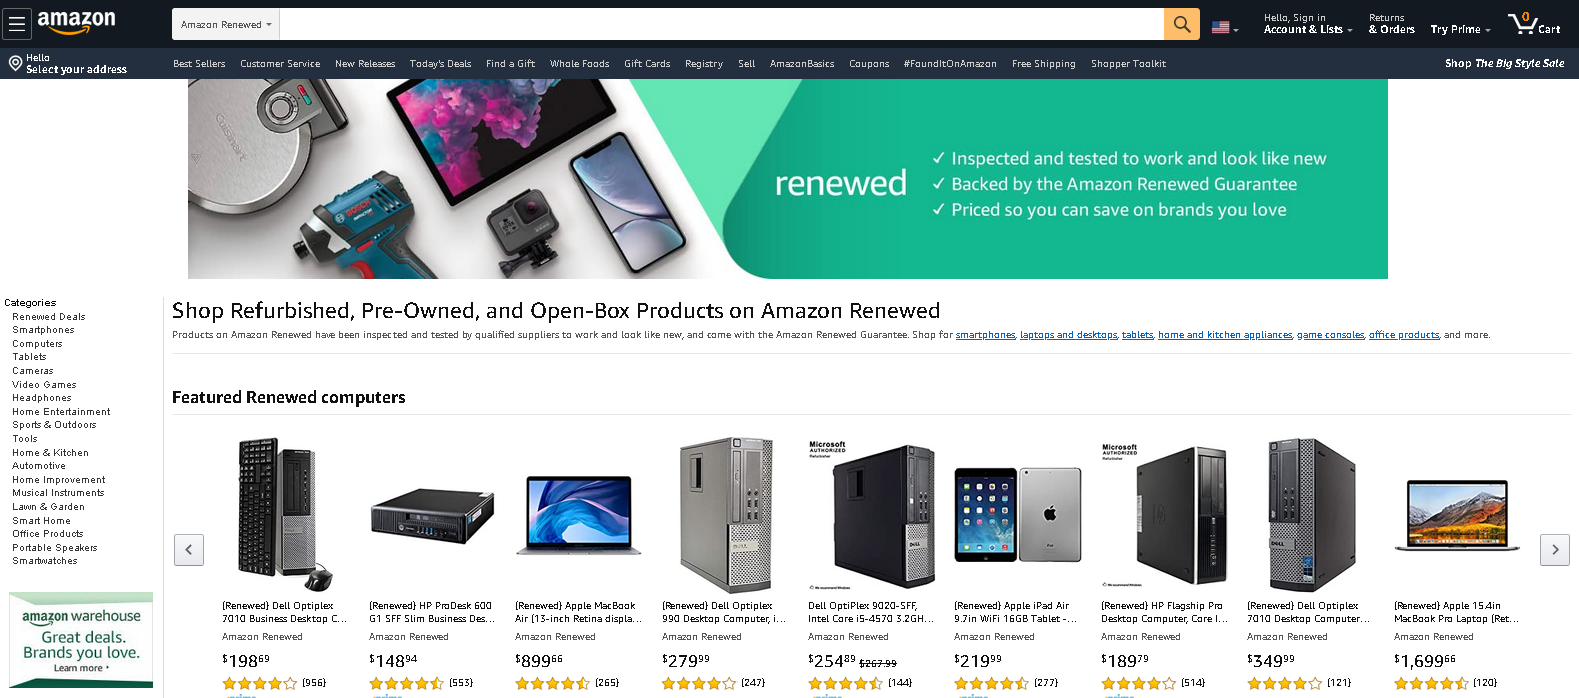Click the Amazon Warehouse Learn more banner
Screen dimensions: 1579x698
(x=81, y=640)
